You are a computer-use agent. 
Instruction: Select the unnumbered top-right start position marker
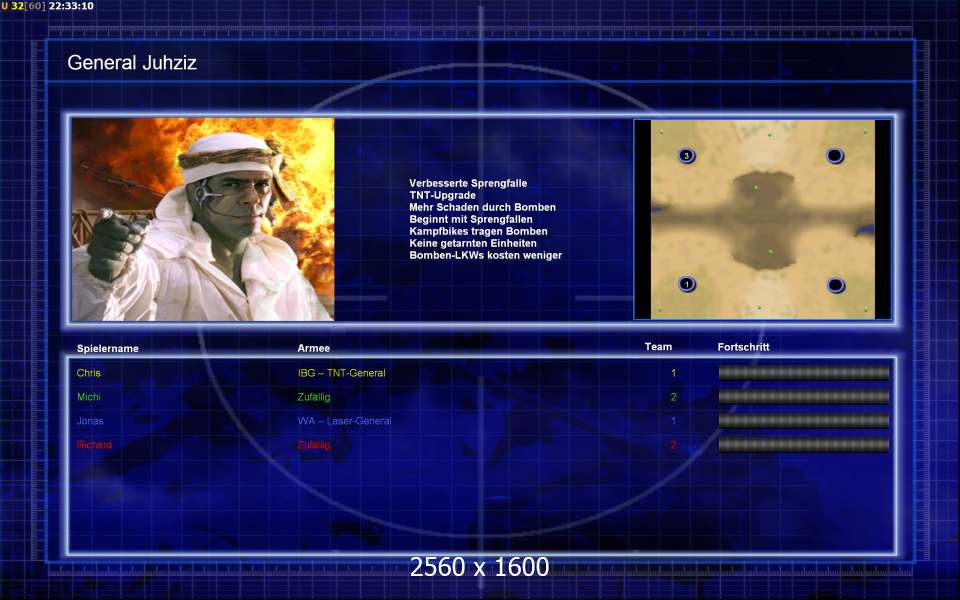(835, 156)
